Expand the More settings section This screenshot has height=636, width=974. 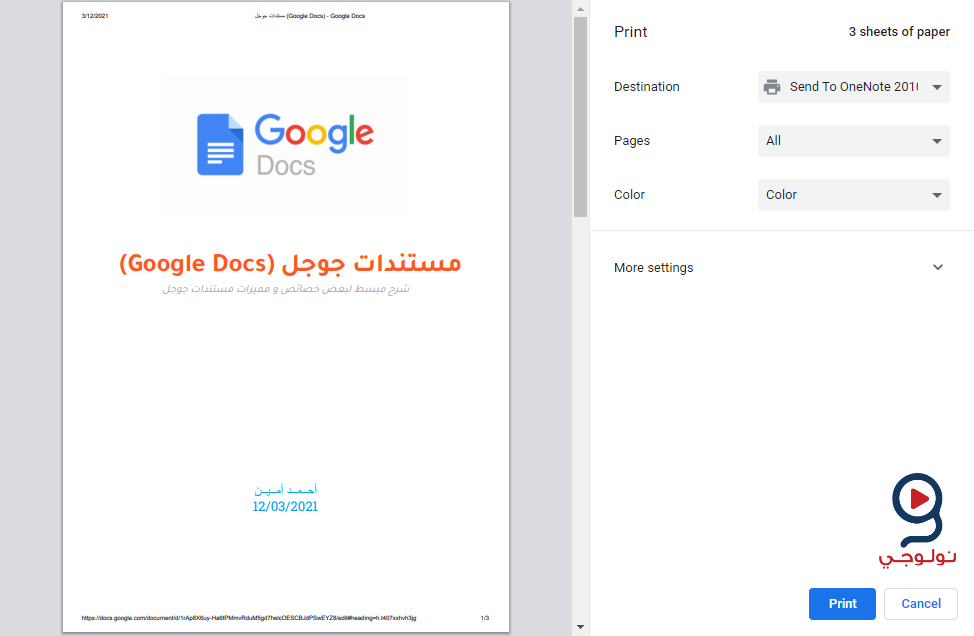tap(779, 268)
